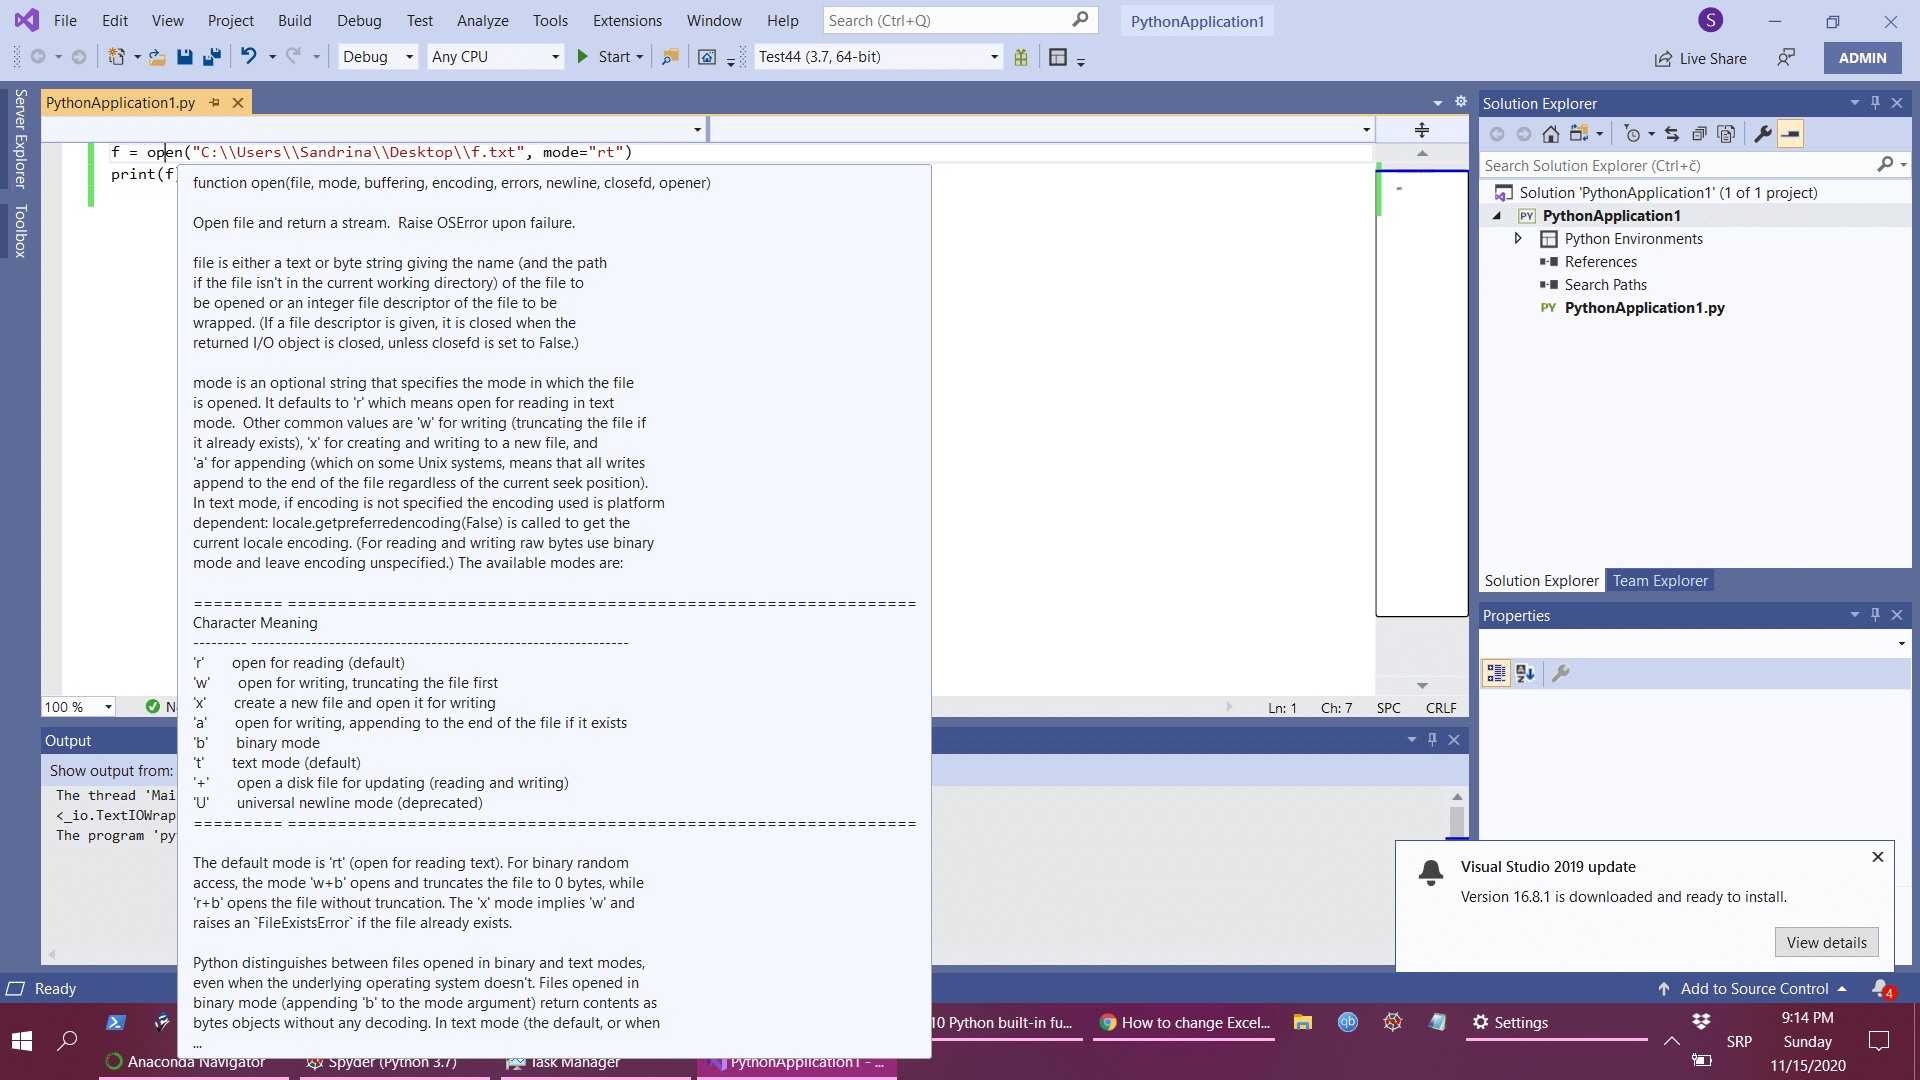Viewport: 1920px width, 1080px height.
Task: Click the Solution Explorer Home icon
Action: (1550, 134)
